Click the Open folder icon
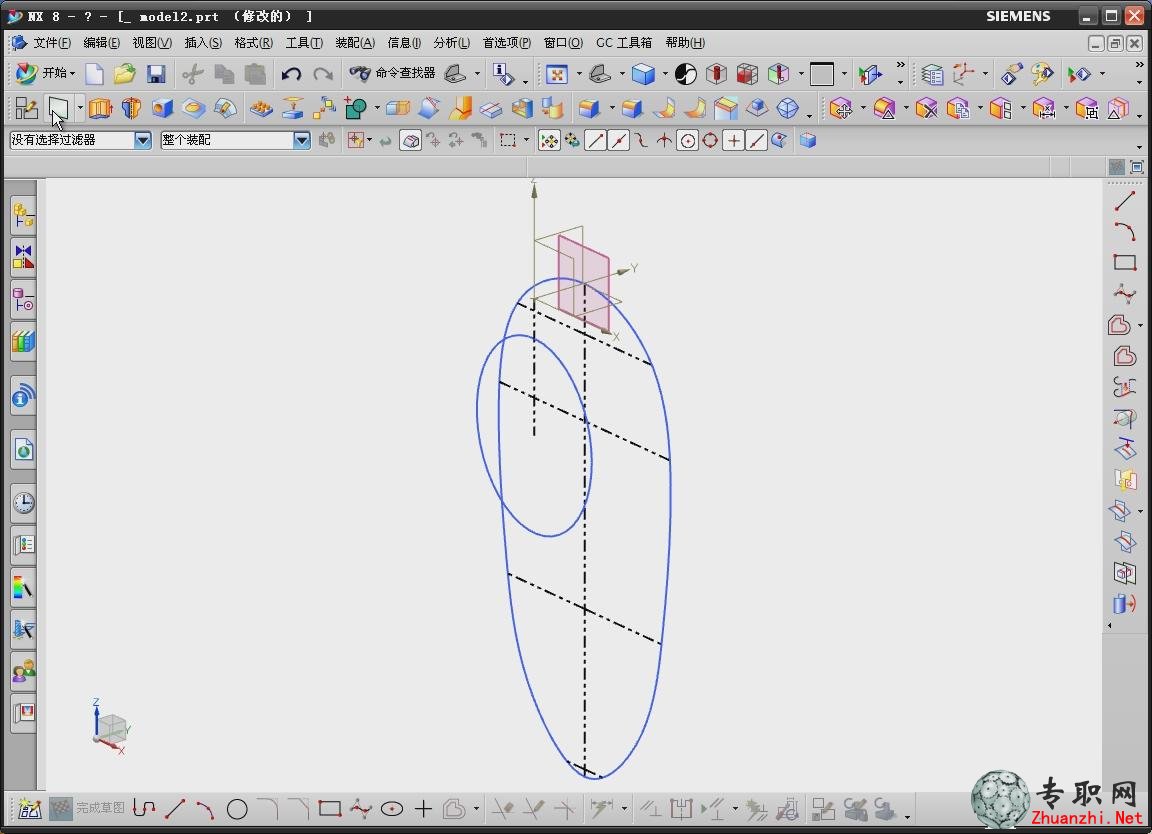Viewport: 1152px width, 834px height. coord(124,73)
